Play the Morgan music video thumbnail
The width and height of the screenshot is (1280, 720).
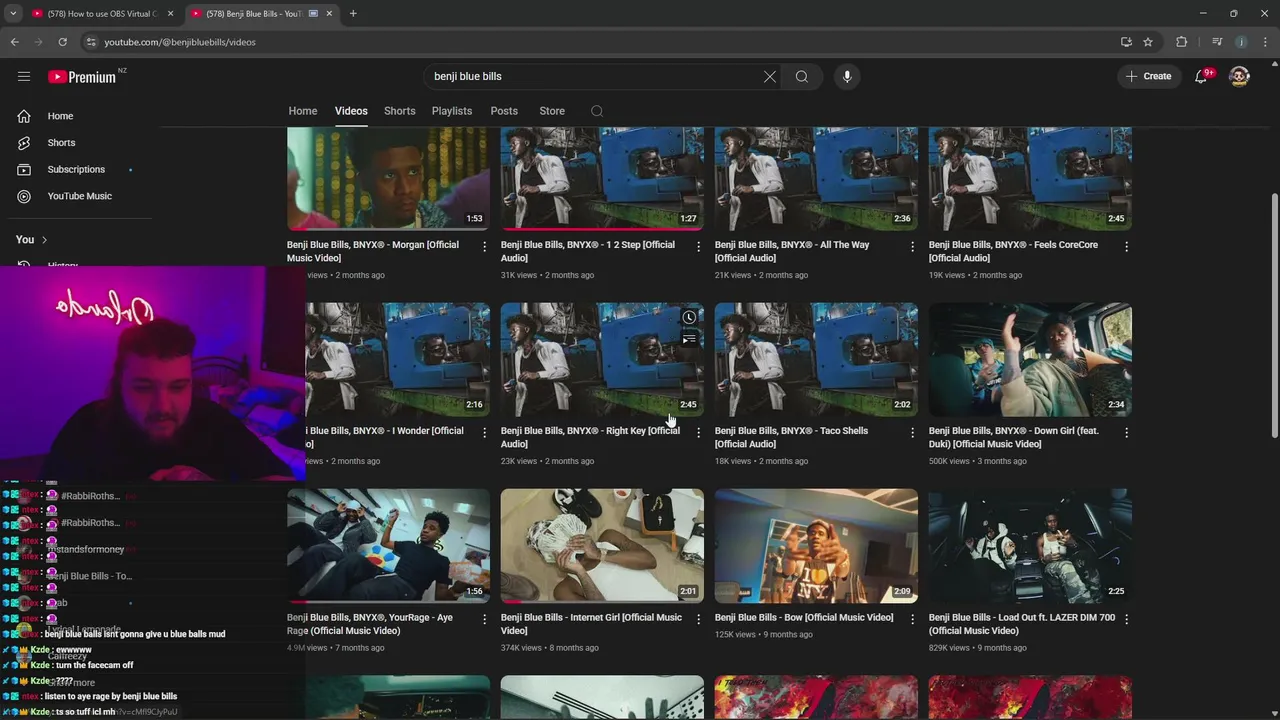coord(388,178)
